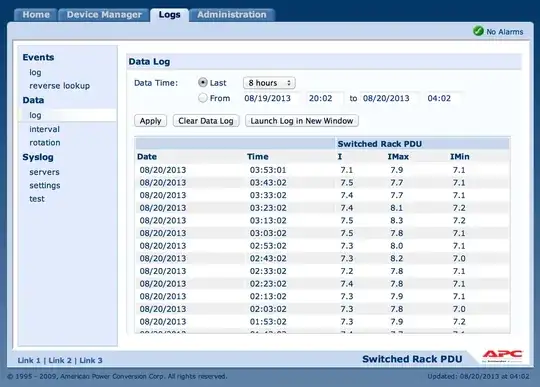The image size is (540, 387).
Task: Open the 8 hours dropdown
Action: tap(269, 83)
